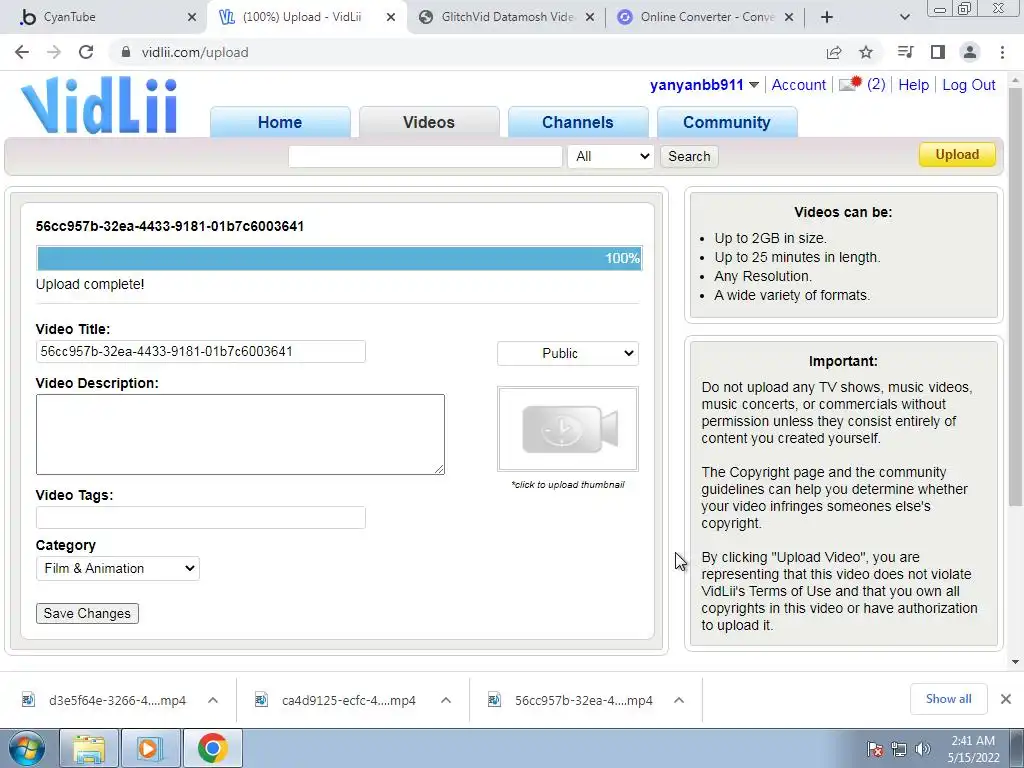
Task: Click the 100% upload progress bar
Action: point(339,258)
